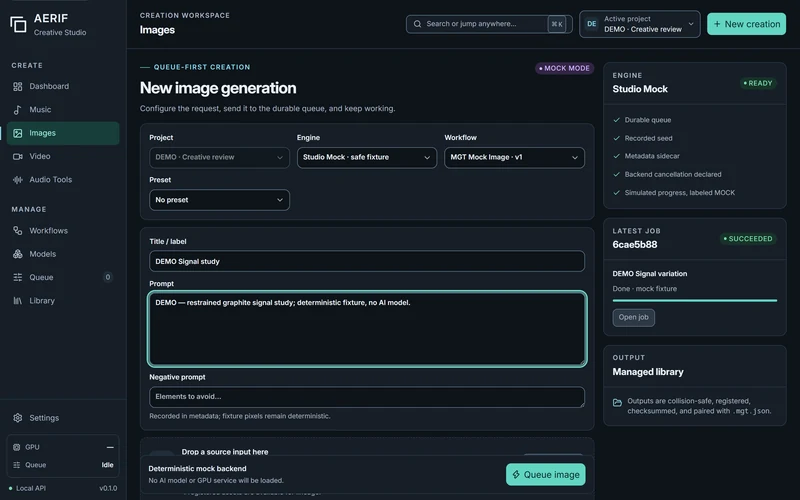Expand the Active project selector
800x500 pixels.
click(640, 24)
